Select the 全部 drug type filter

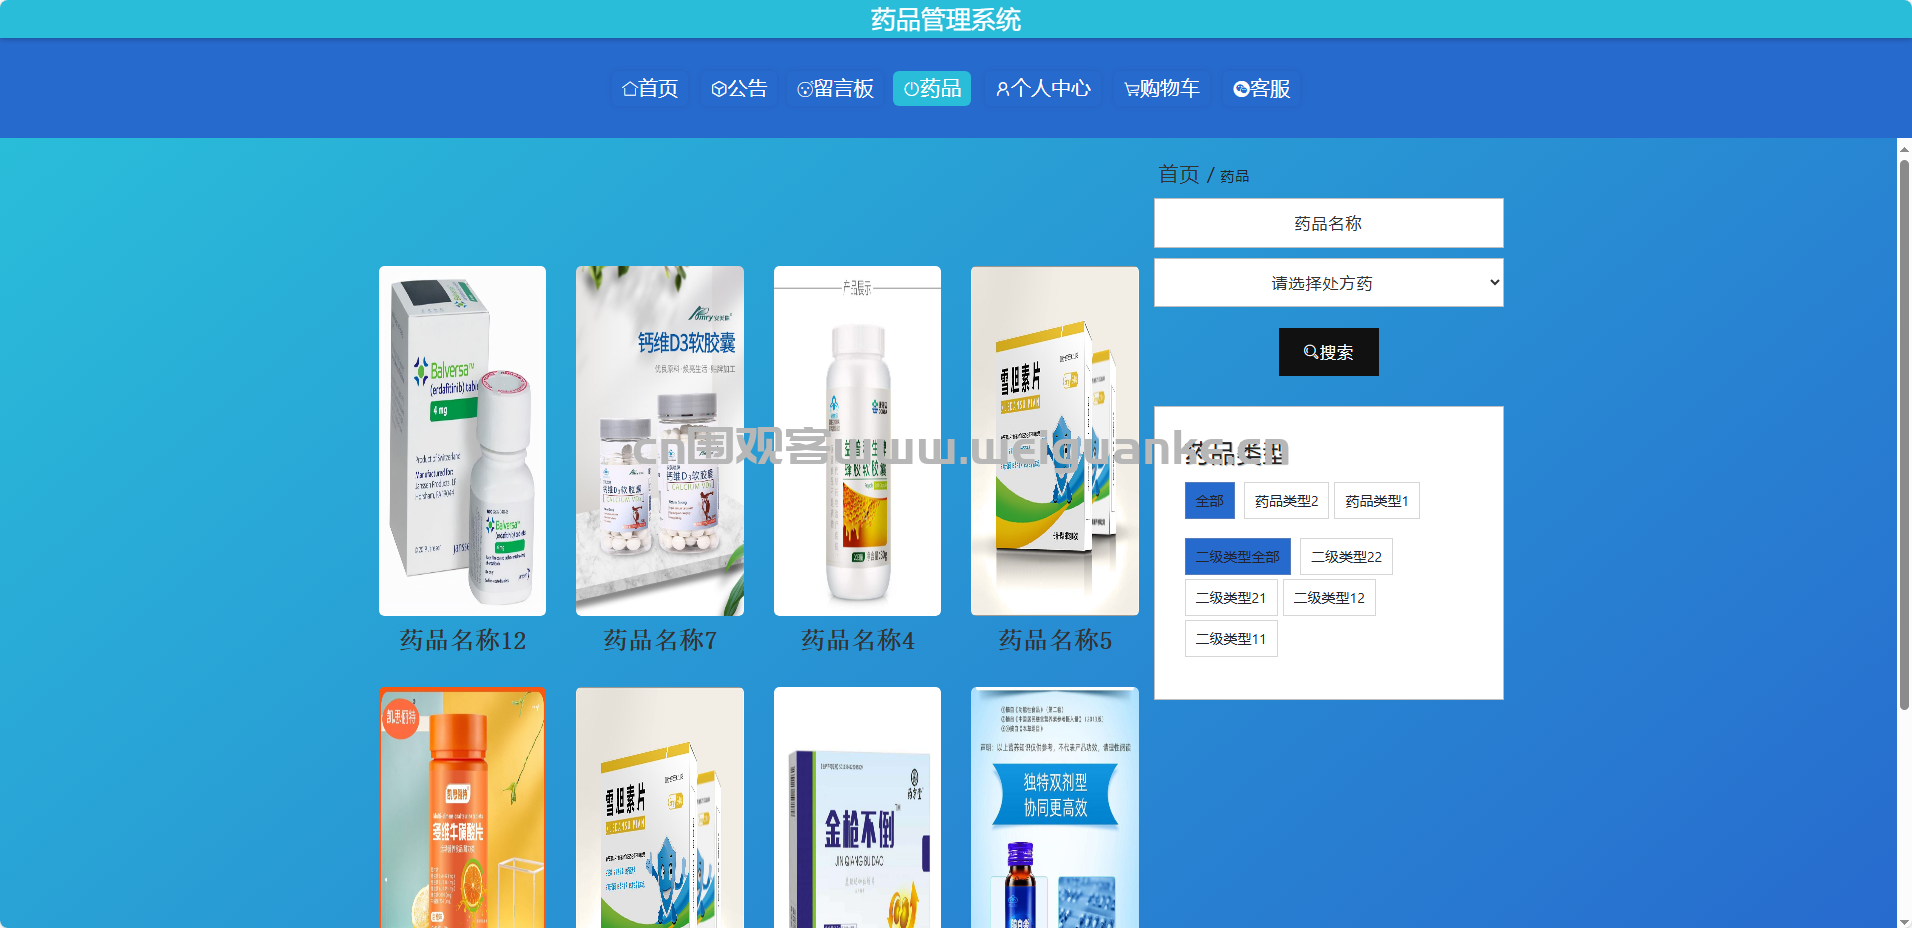pos(1209,501)
